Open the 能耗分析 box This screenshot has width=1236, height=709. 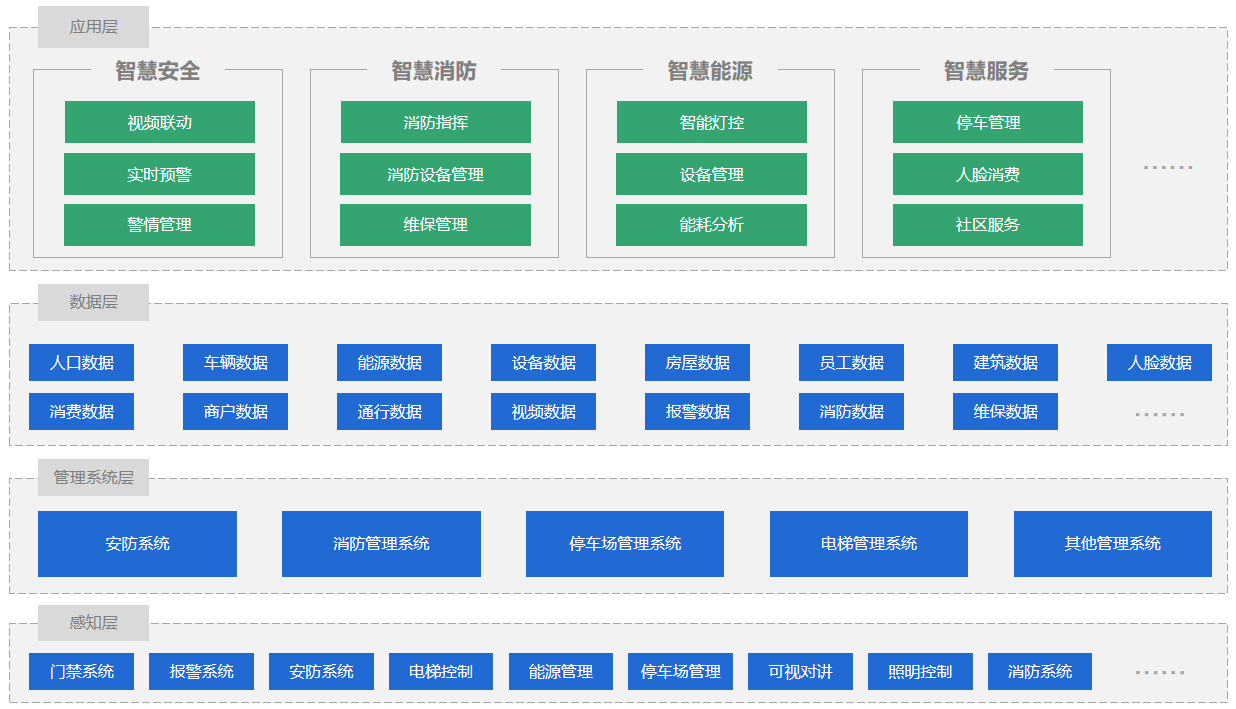(712, 225)
